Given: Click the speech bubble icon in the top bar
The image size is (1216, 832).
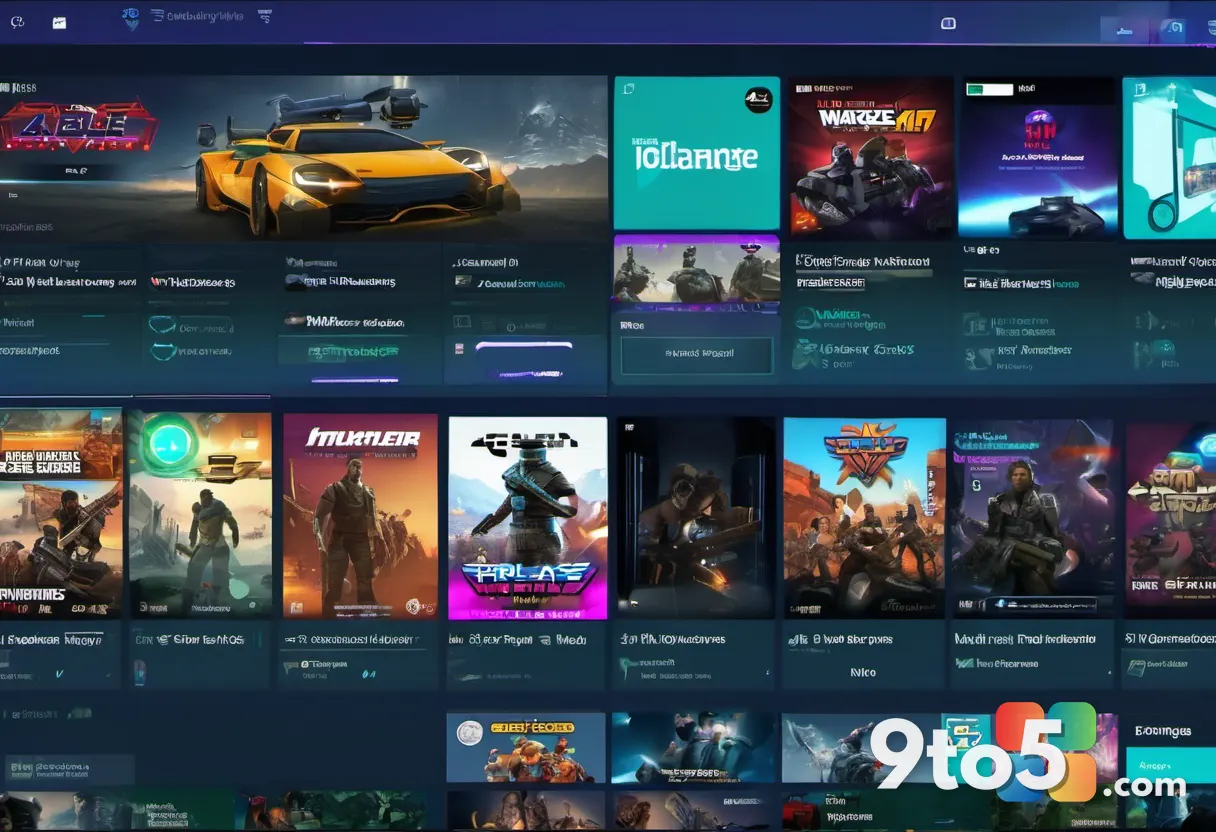Looking at the screenshot, I should tap(17, 22).
